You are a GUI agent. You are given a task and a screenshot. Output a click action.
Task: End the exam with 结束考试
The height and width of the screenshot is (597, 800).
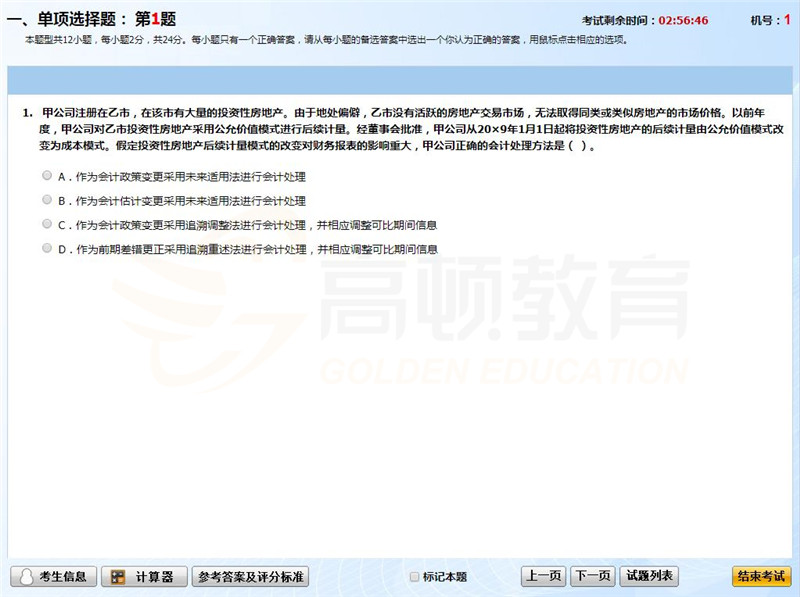(761, 577)
